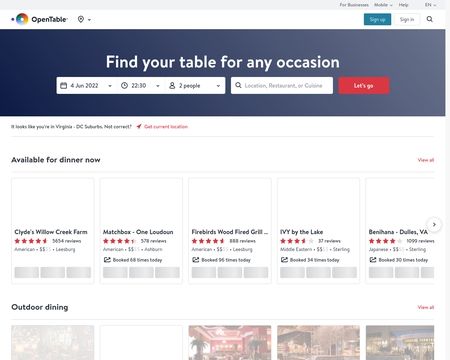Open Matchbox - One Loudoun restaurant
450x360 pixels.
coord(138,232)
